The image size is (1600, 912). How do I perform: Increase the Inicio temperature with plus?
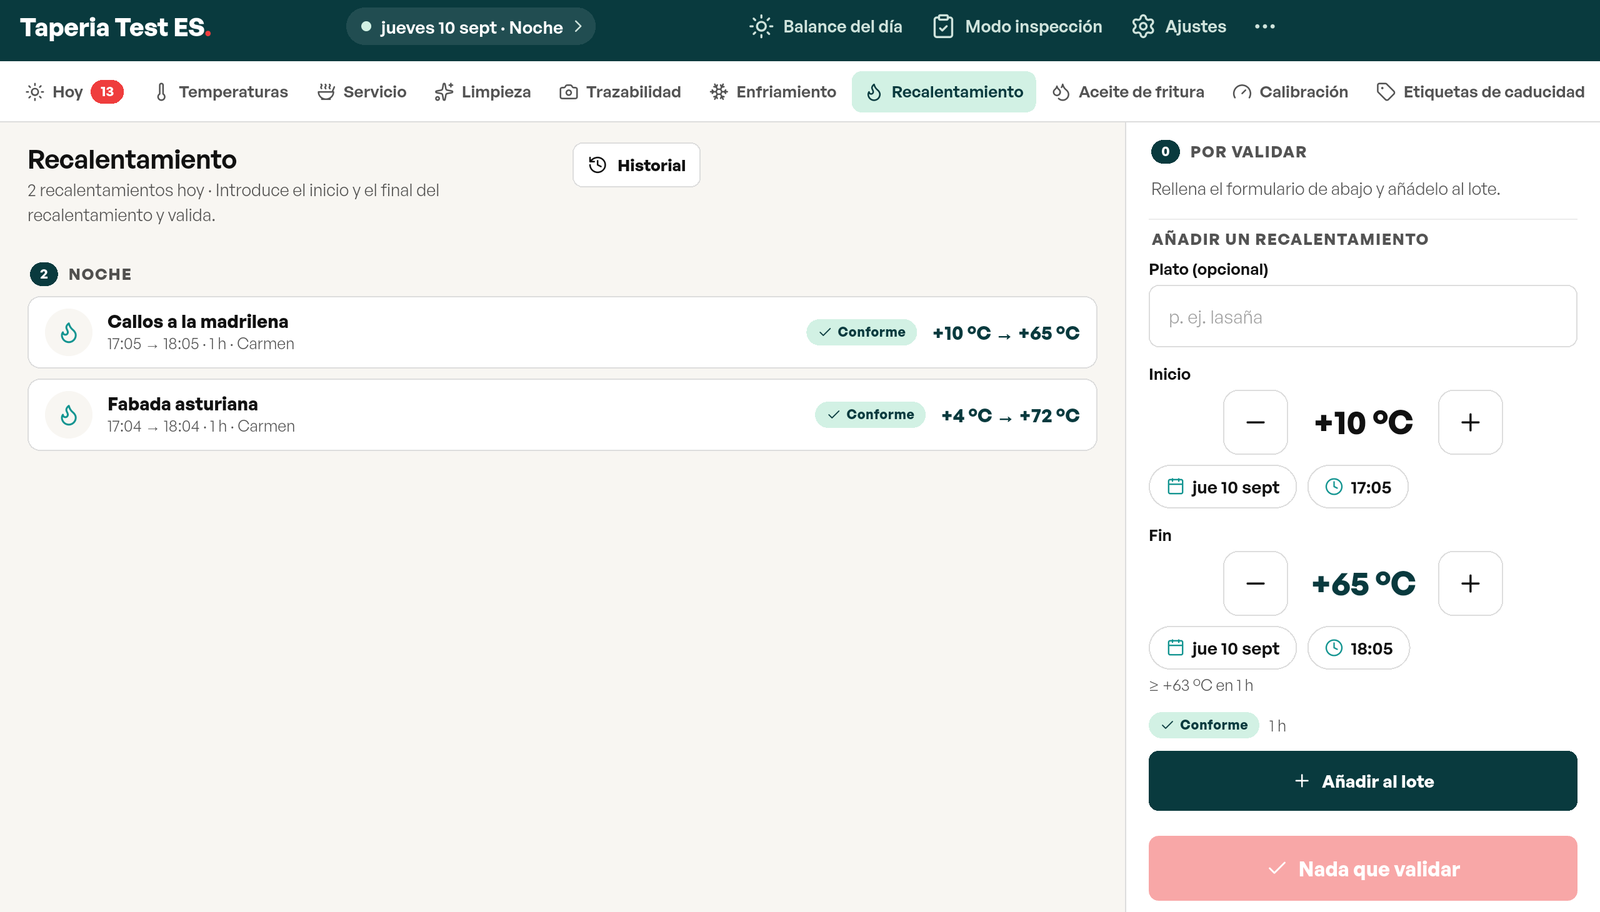tap(1470, 422)
